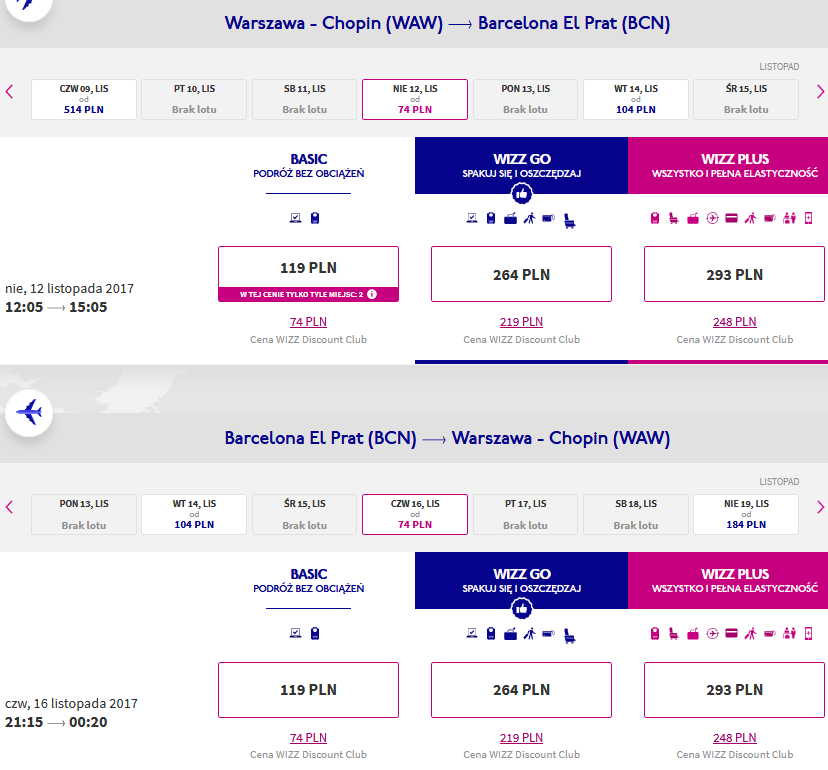Image resolution: width=828 pixels, height=770 pixels.
Task: Choose the outbound WIZZ PLUS fare for 293 PLN
Action: (735, 274)
